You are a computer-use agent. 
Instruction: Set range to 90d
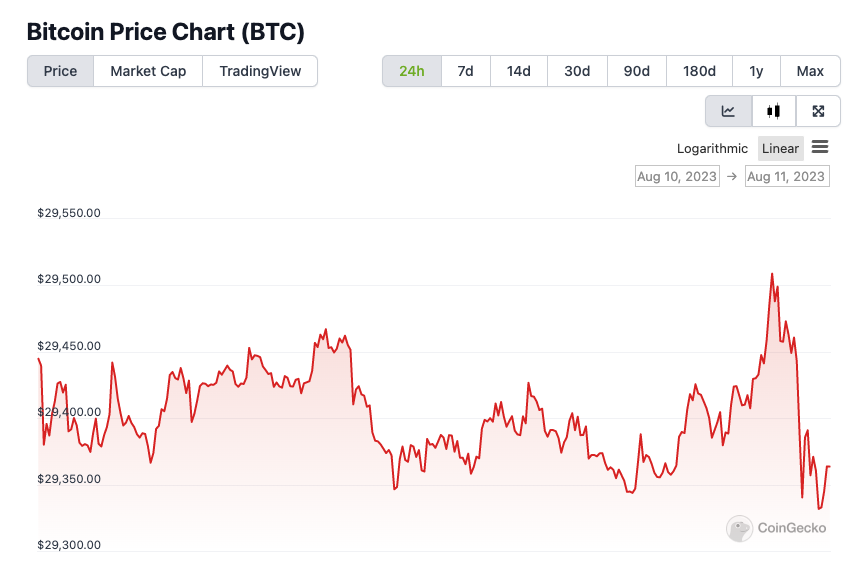[637, 71]
